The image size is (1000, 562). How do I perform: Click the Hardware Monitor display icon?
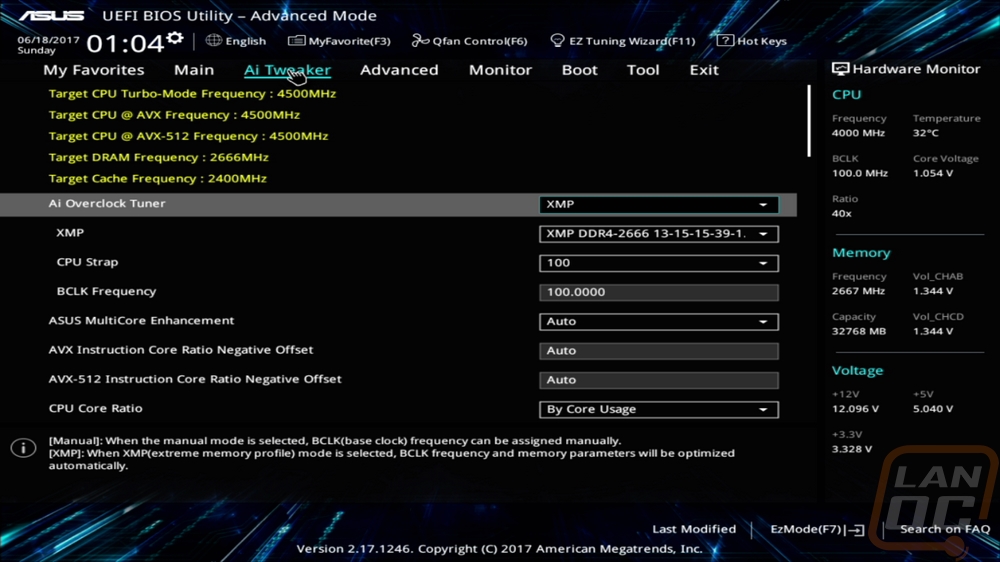841,70
